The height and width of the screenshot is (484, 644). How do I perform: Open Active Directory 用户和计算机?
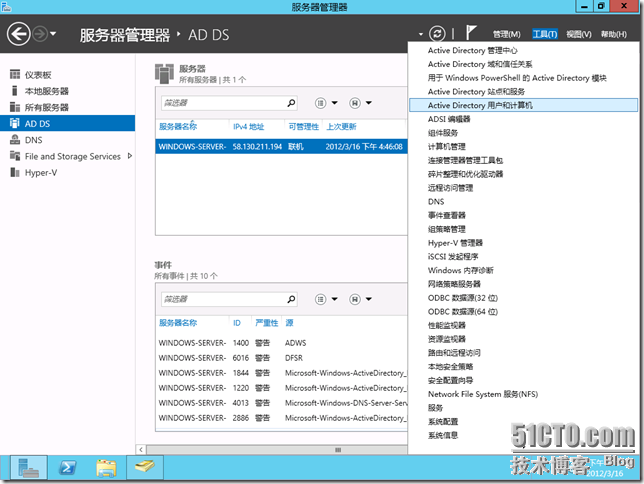coord(523,105)
